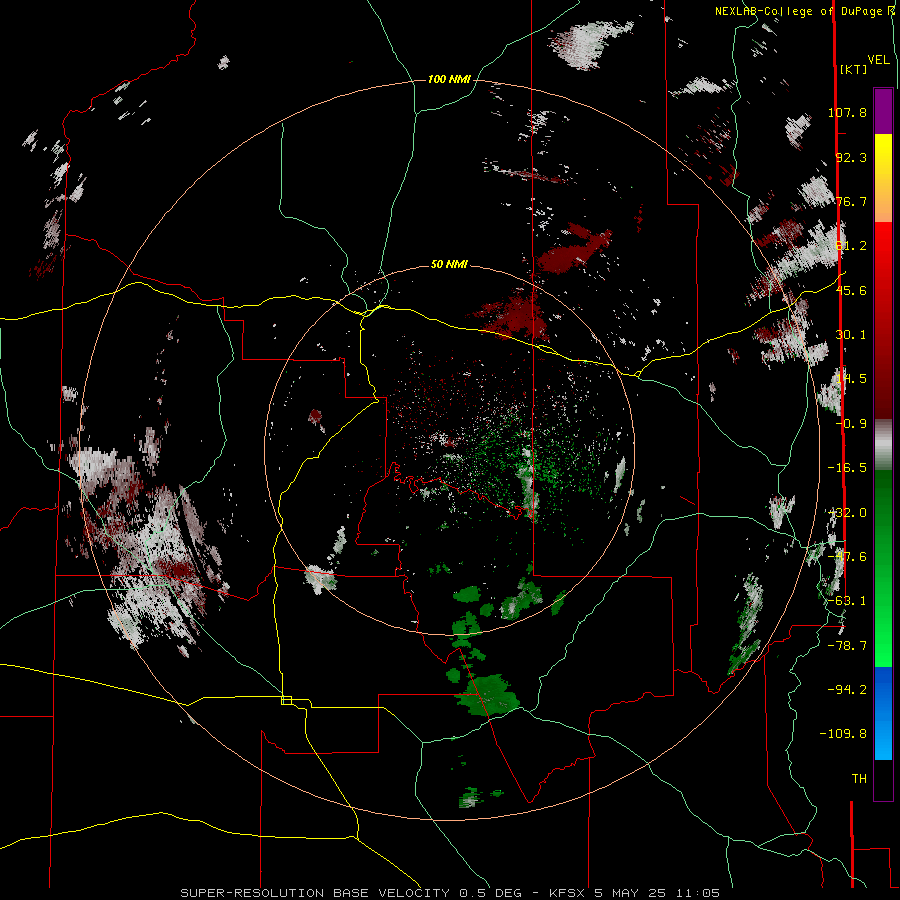Click the -63.1 legend value
900x900 pixels.
(847, 601)
